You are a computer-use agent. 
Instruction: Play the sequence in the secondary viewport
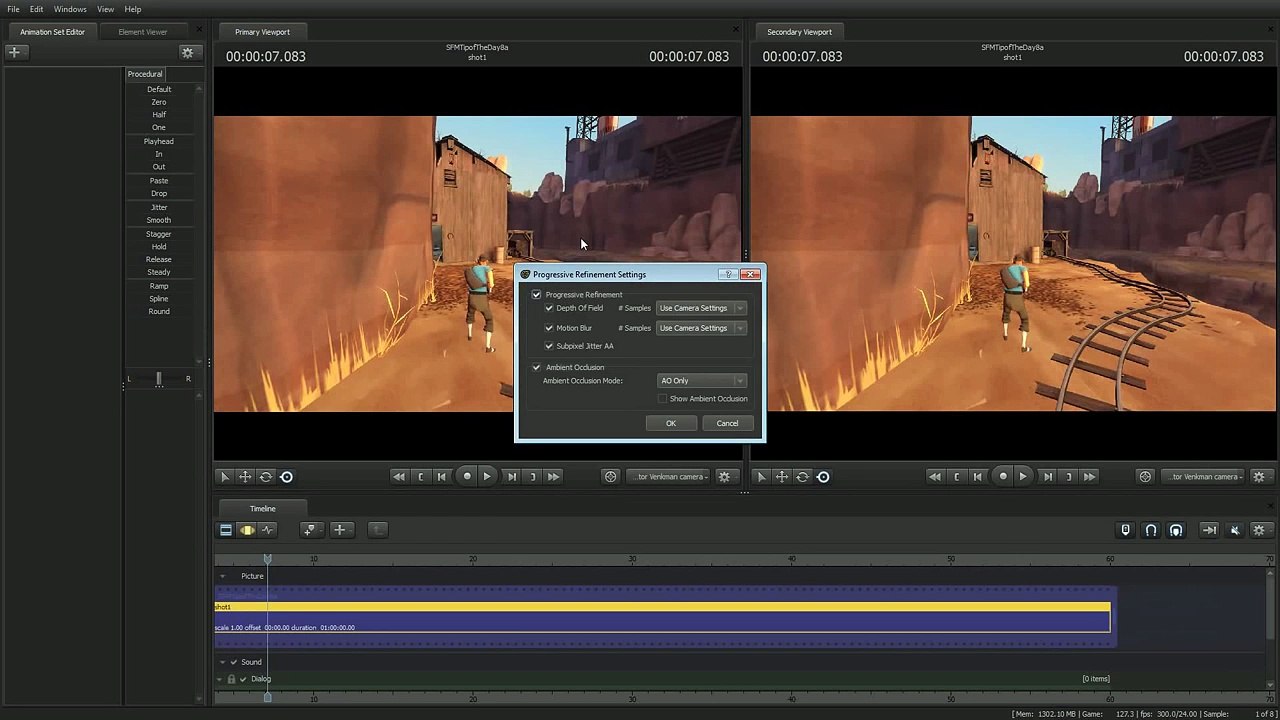[x=1023, y=477]
